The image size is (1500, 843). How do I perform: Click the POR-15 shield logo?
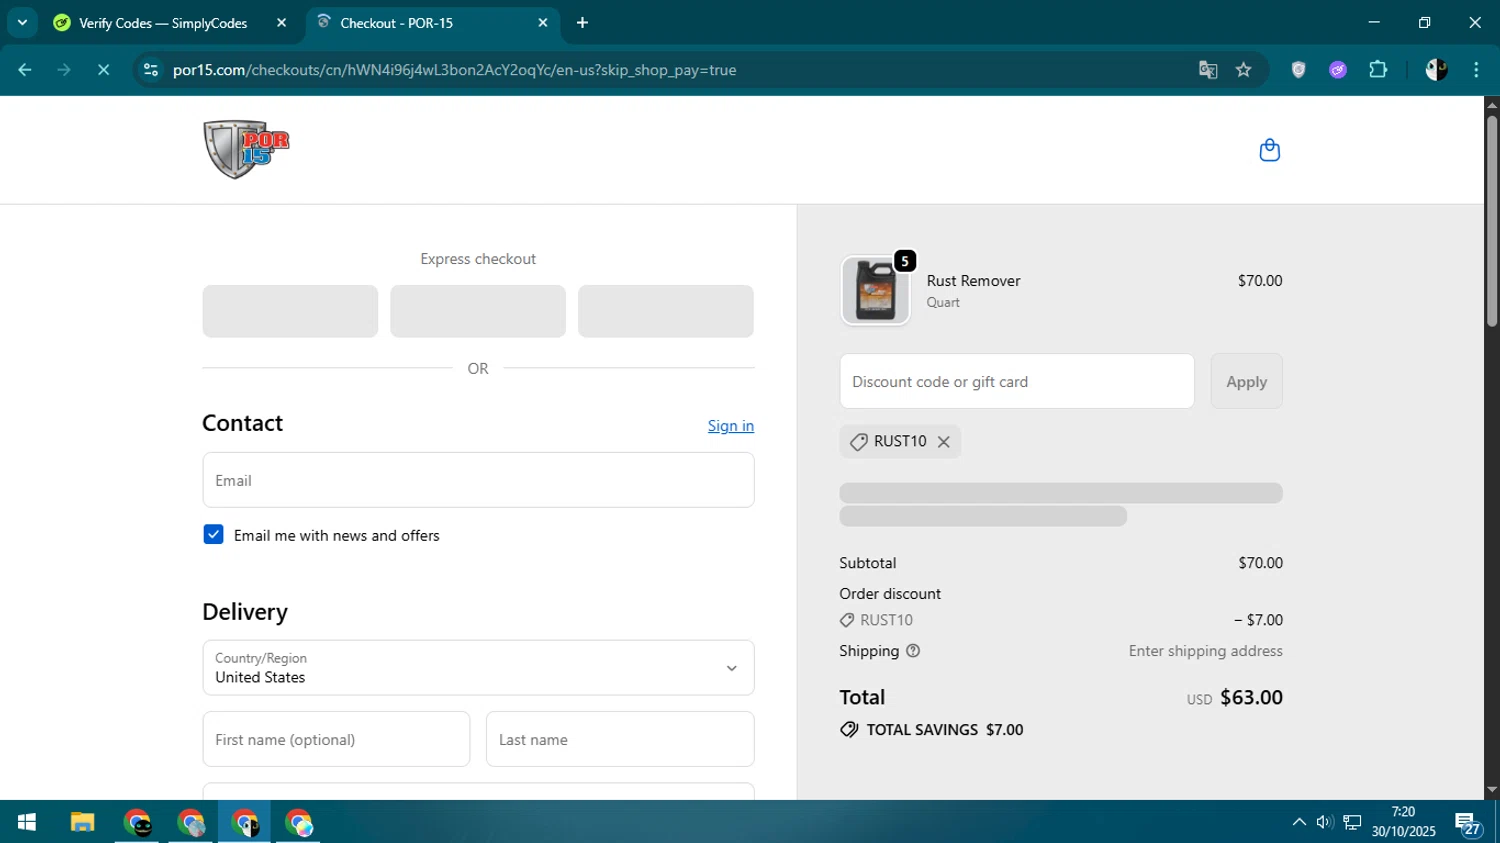(246, 150)
